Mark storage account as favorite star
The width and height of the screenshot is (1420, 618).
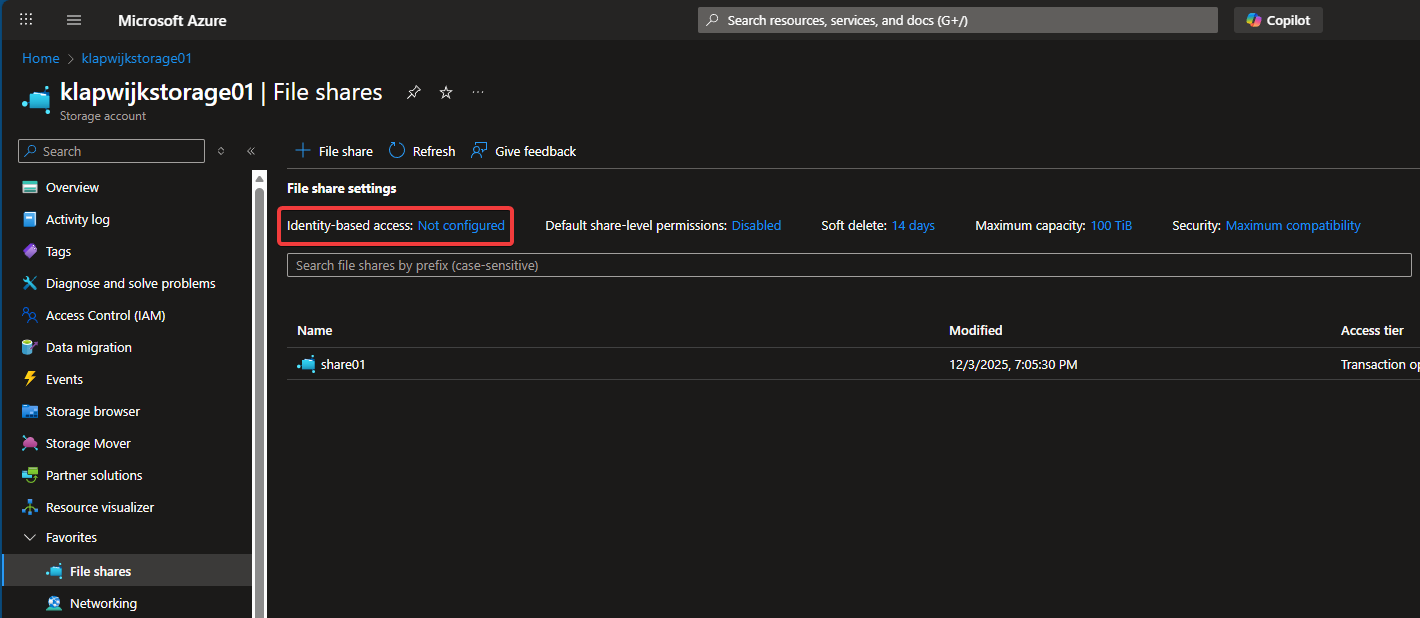pos(446,93)
